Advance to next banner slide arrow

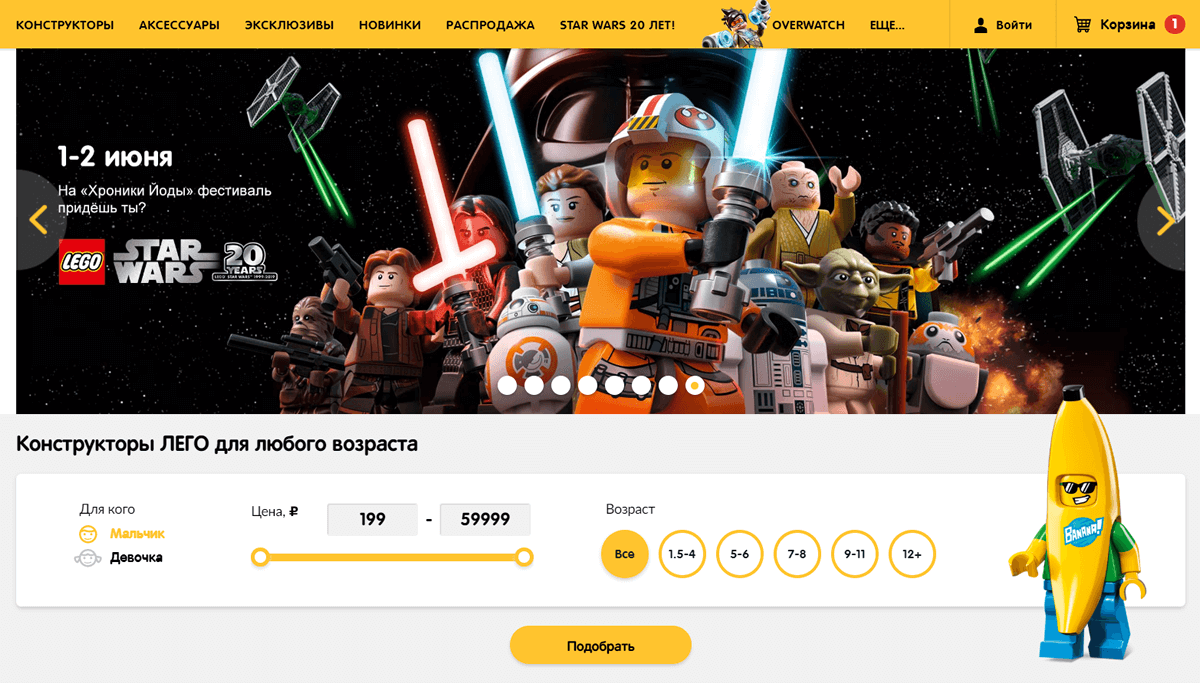pos(1165,220)
